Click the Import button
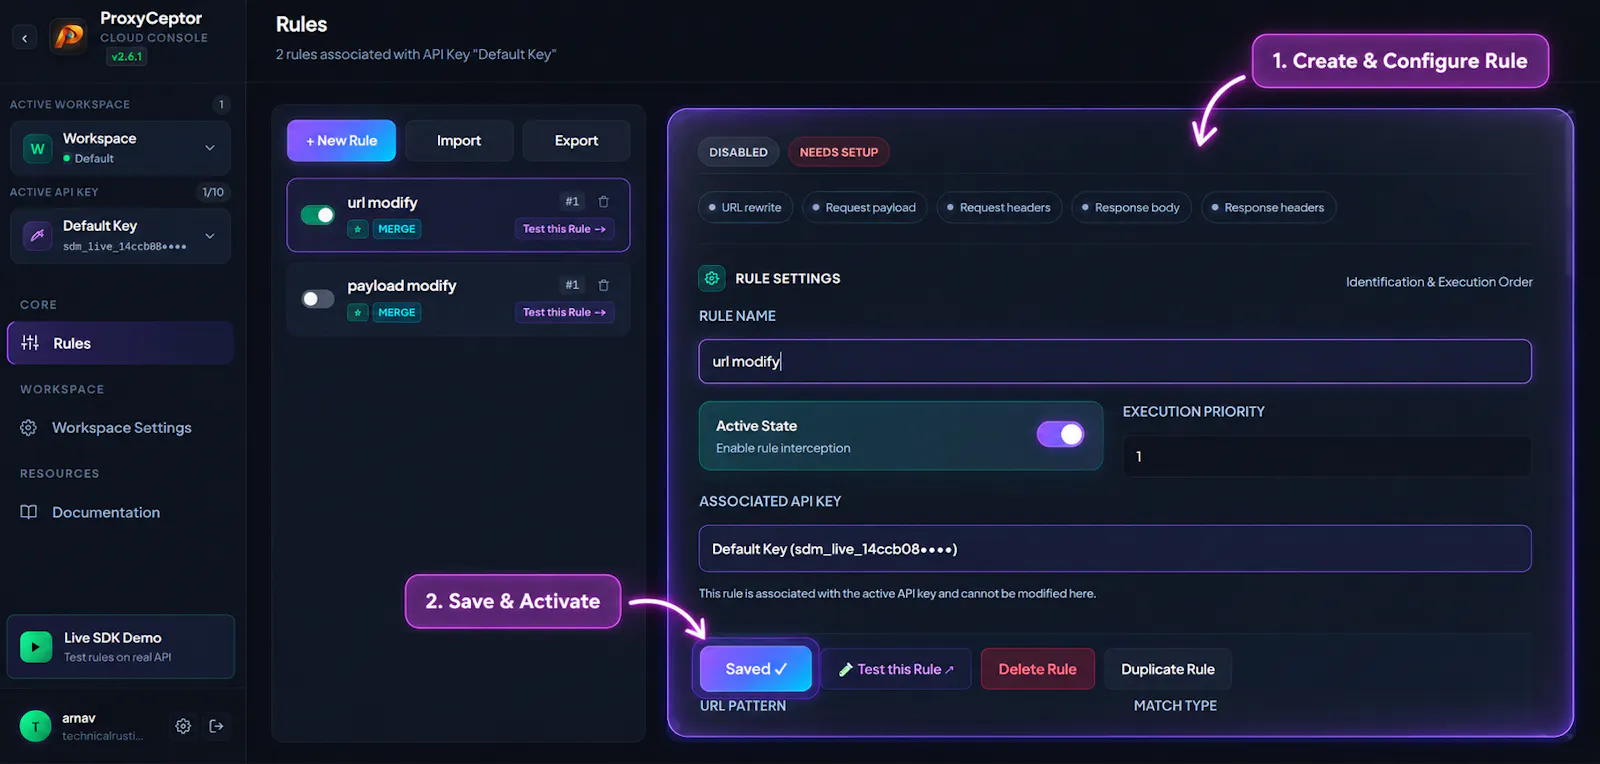 (x=459, y=141)
